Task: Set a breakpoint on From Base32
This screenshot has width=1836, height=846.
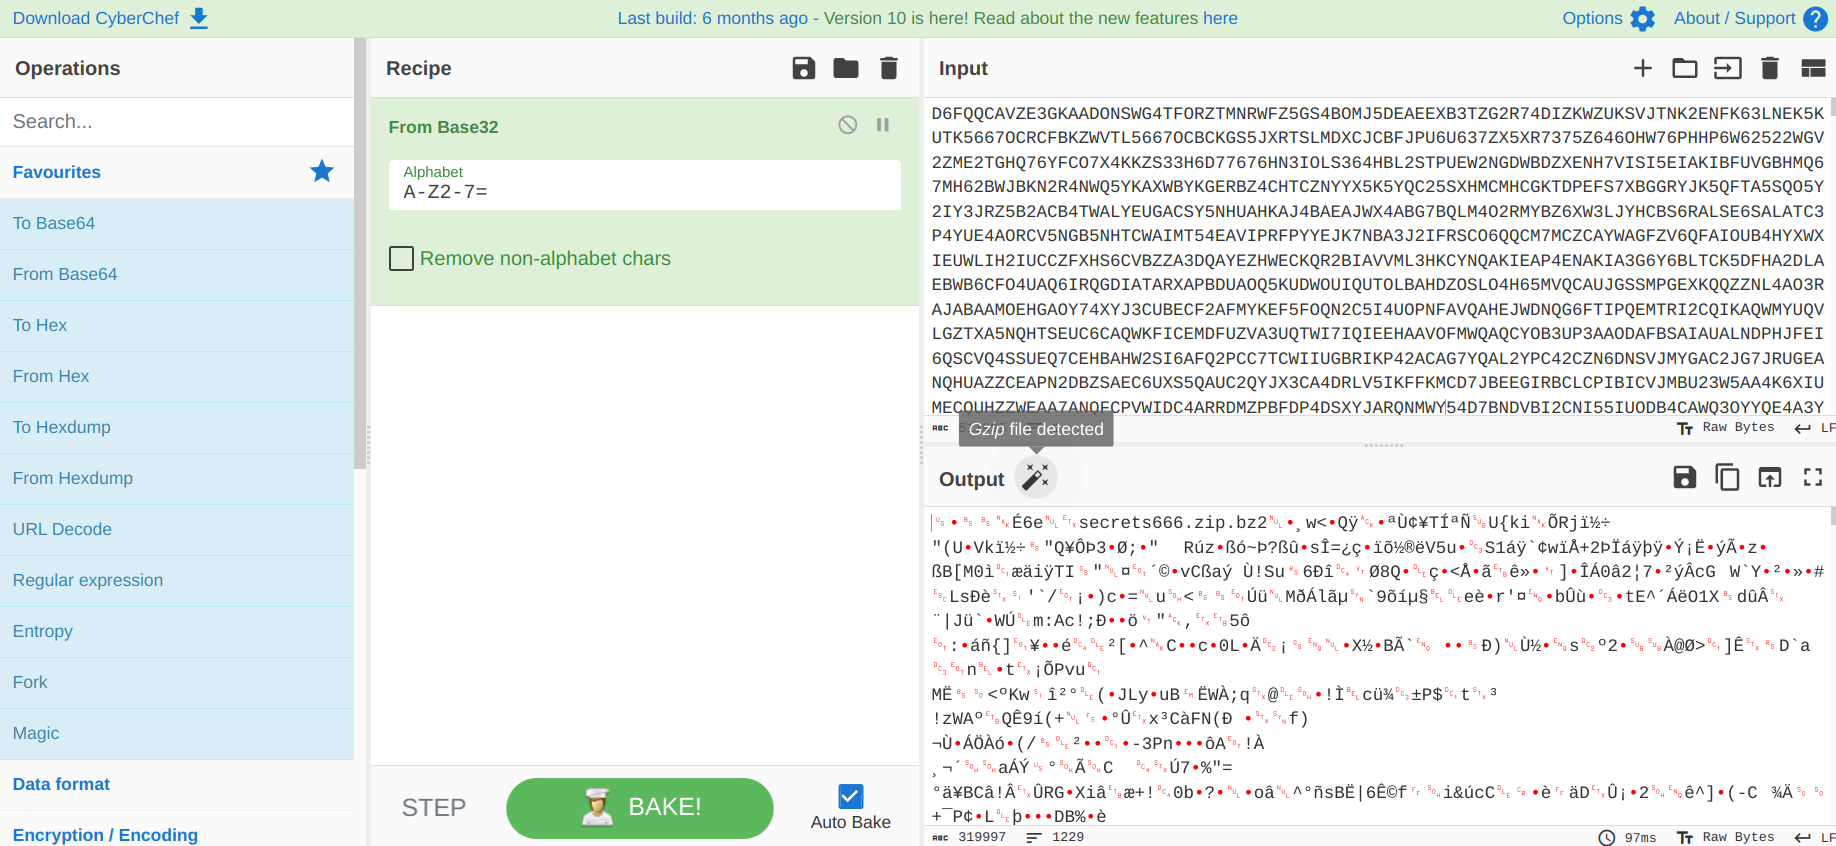Action: point(883,125)
